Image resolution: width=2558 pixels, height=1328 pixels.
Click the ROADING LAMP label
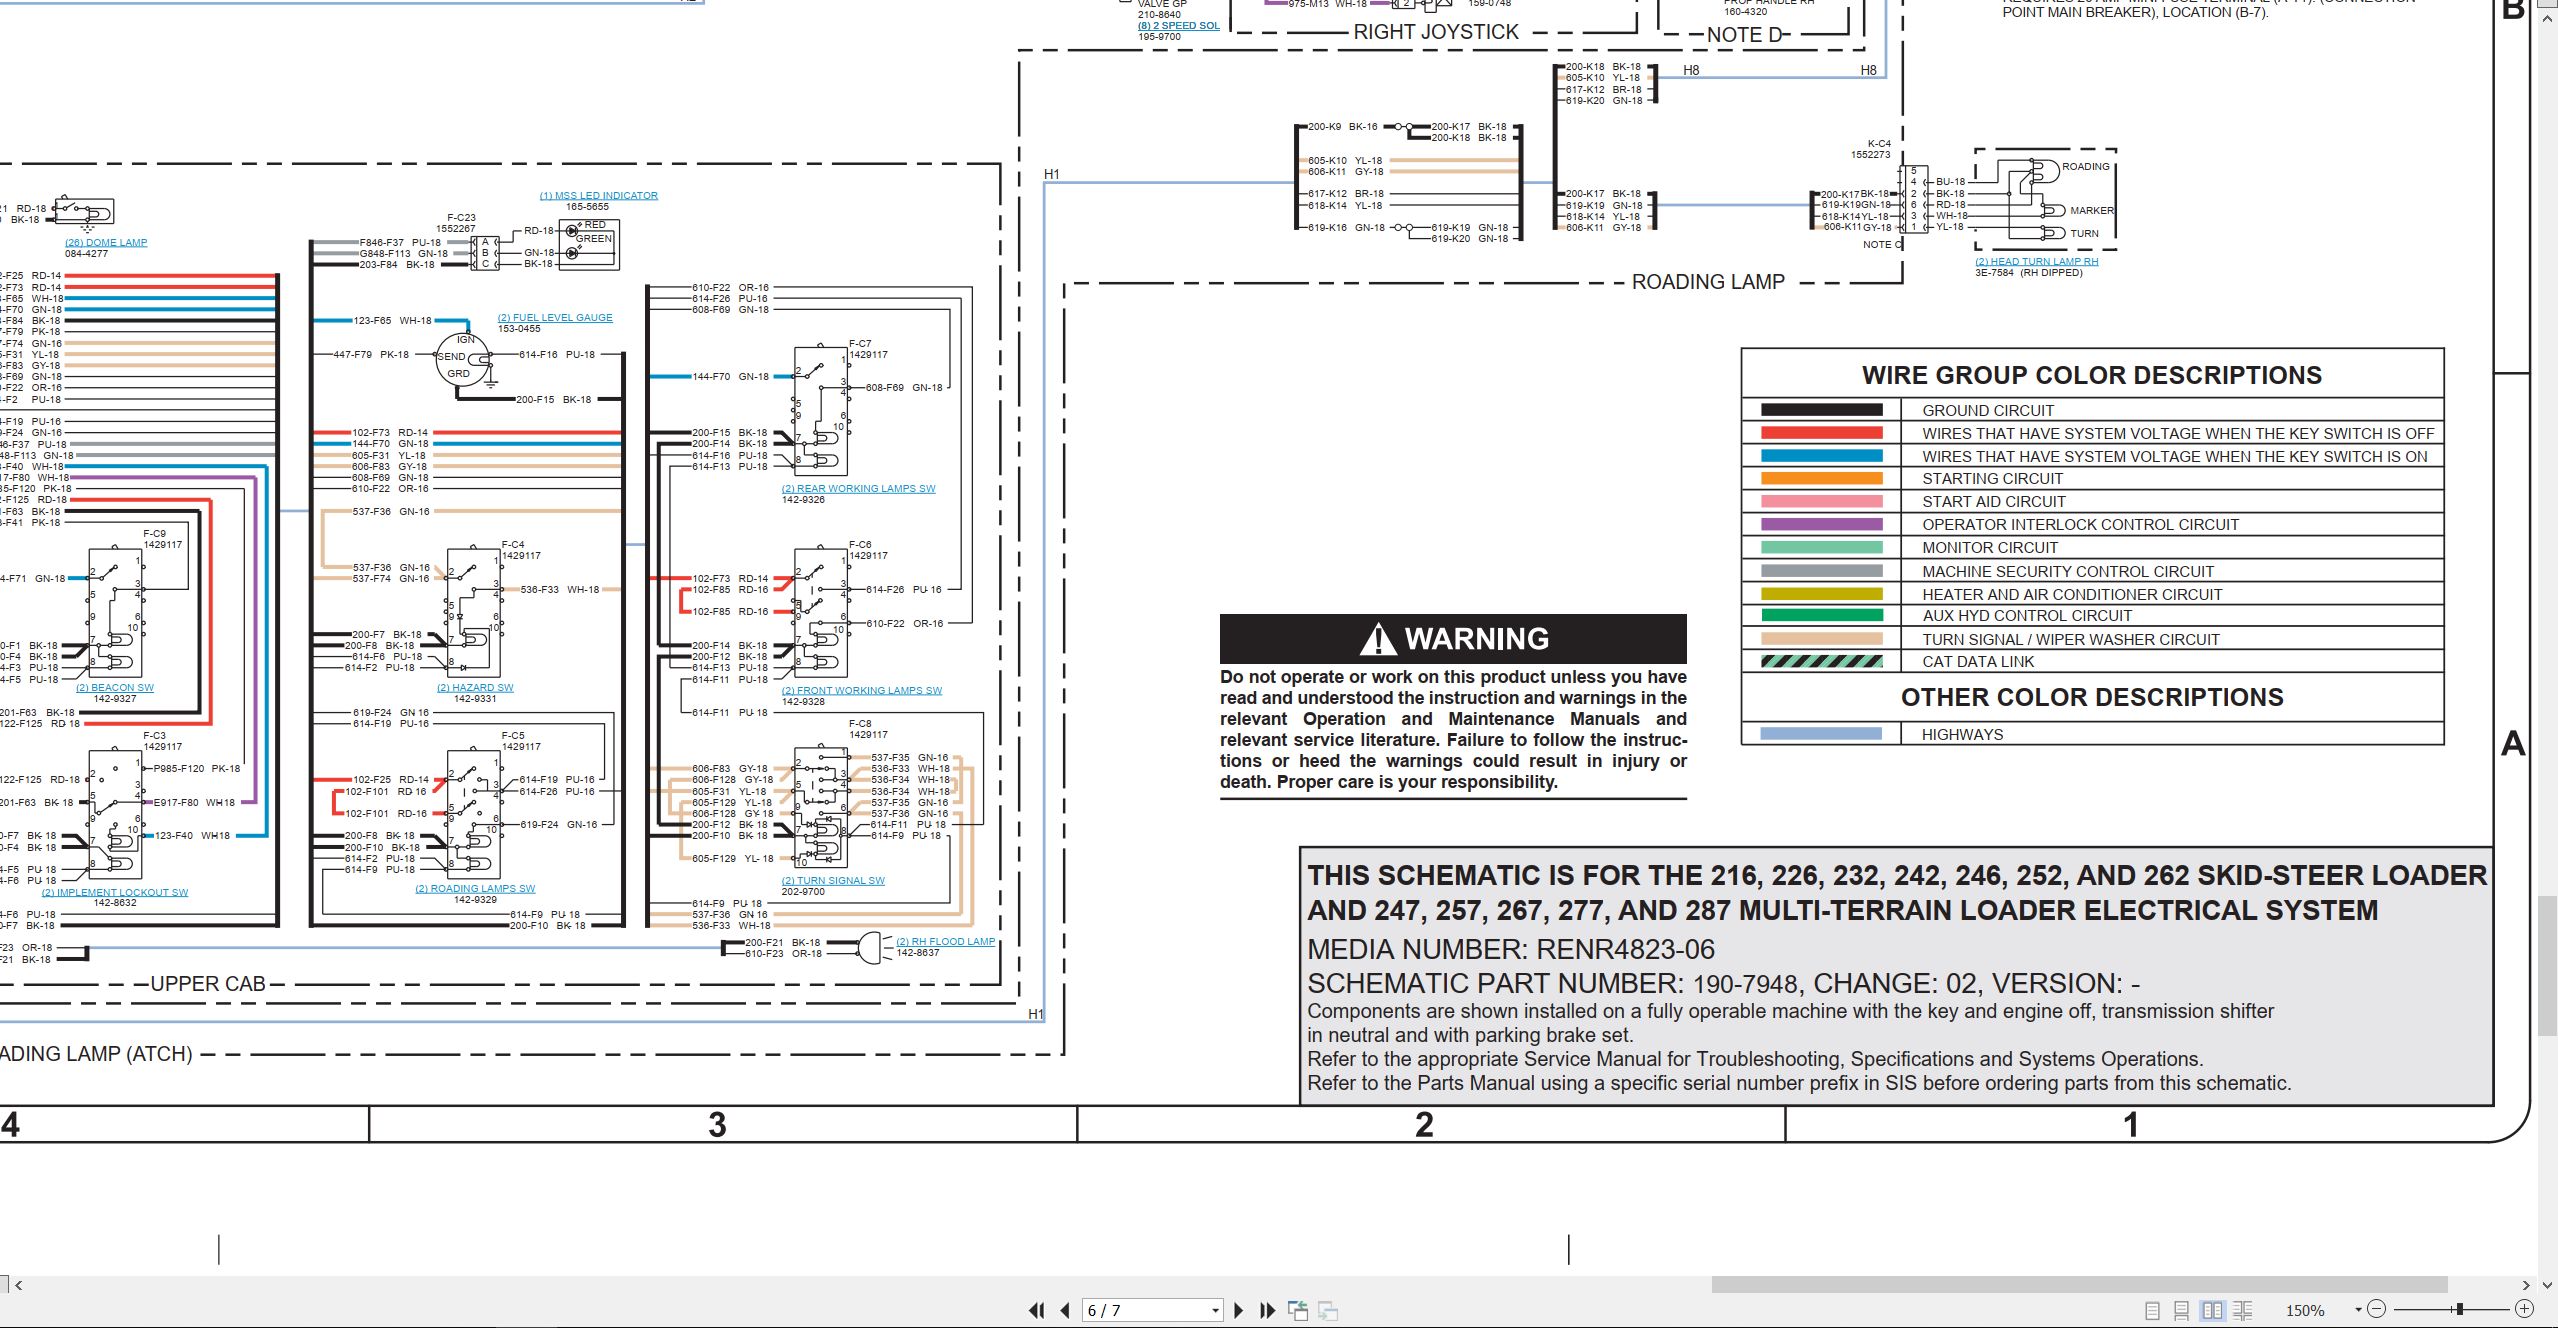pos(1708,282)
